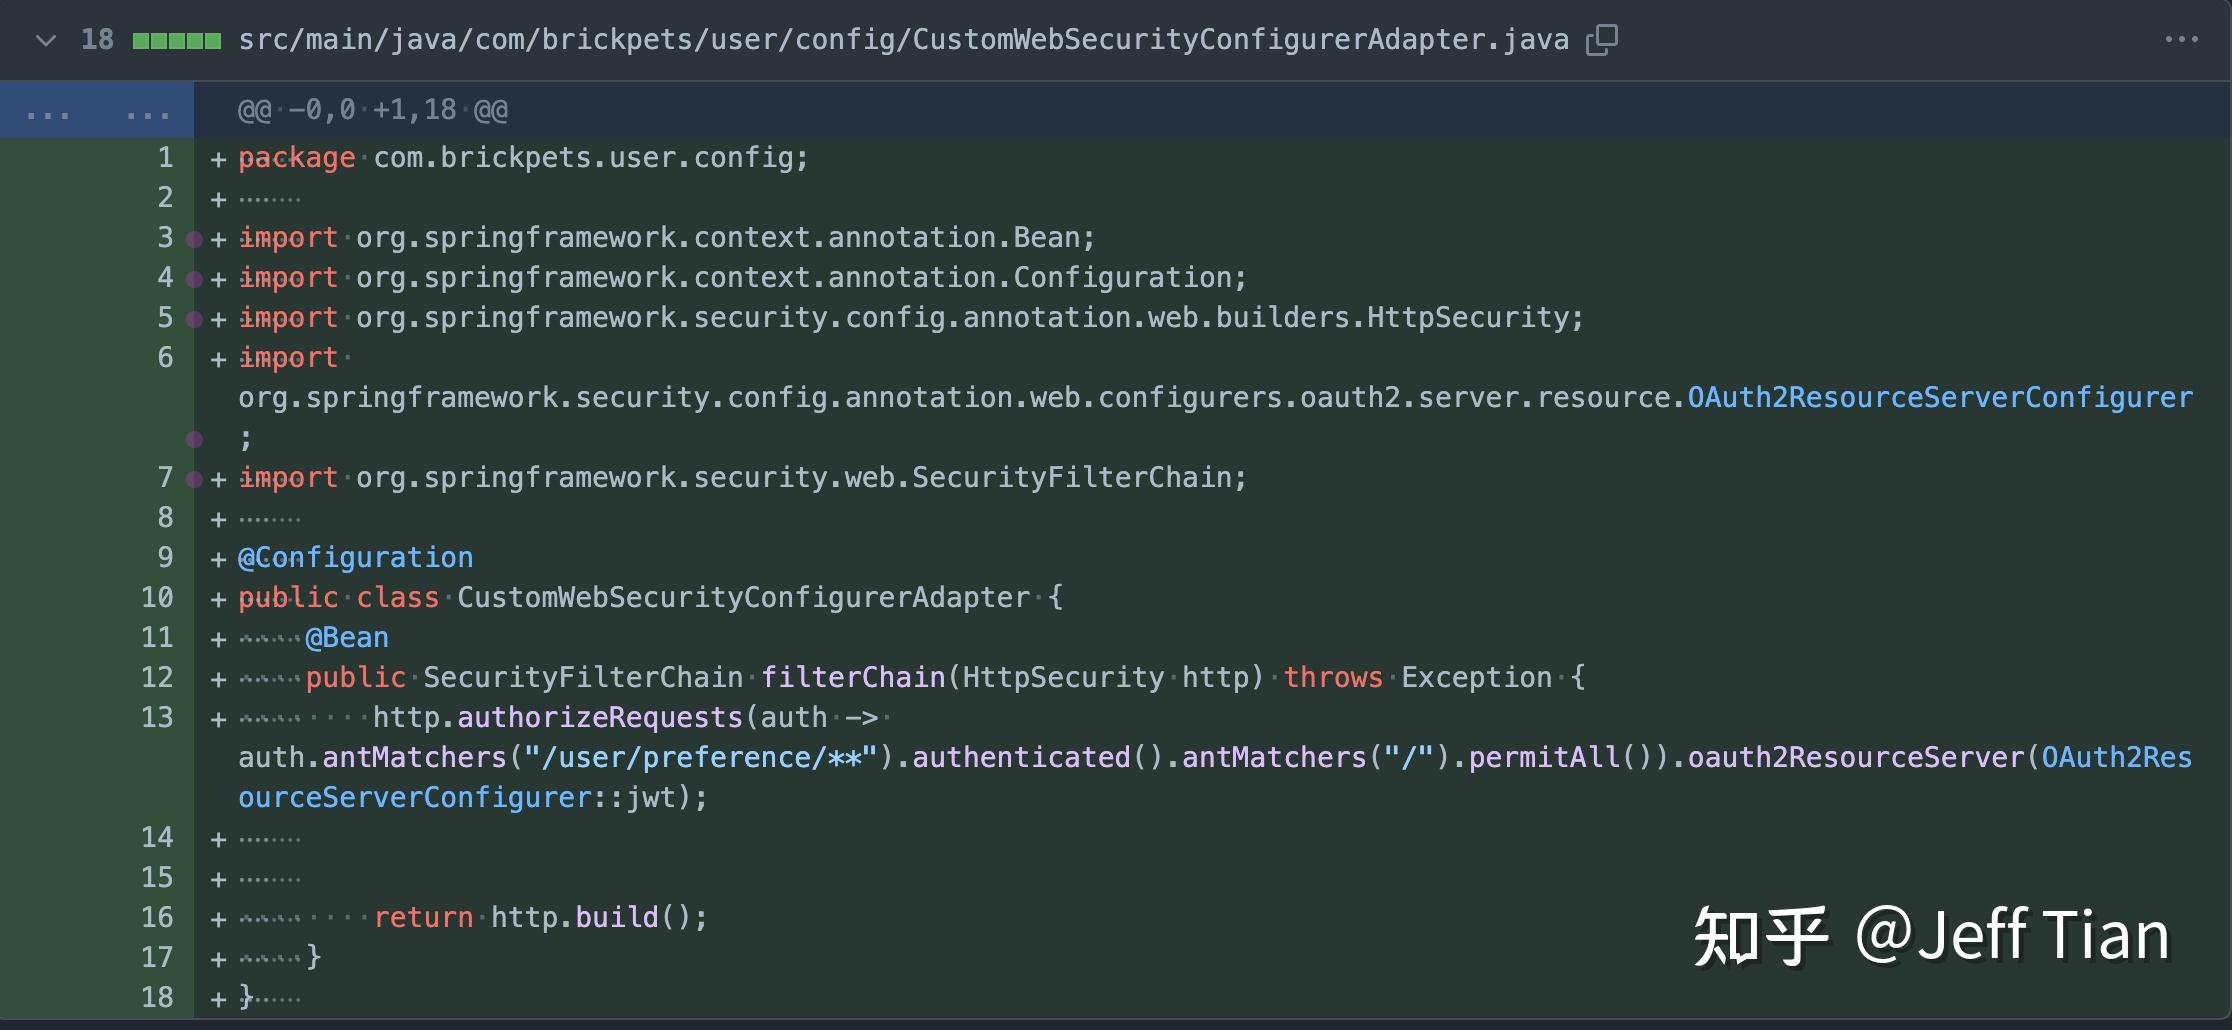Viewport: 2232px width, 1030px height.
Task: Click the green diff-stat squares
Action: (x=176, y=38)
